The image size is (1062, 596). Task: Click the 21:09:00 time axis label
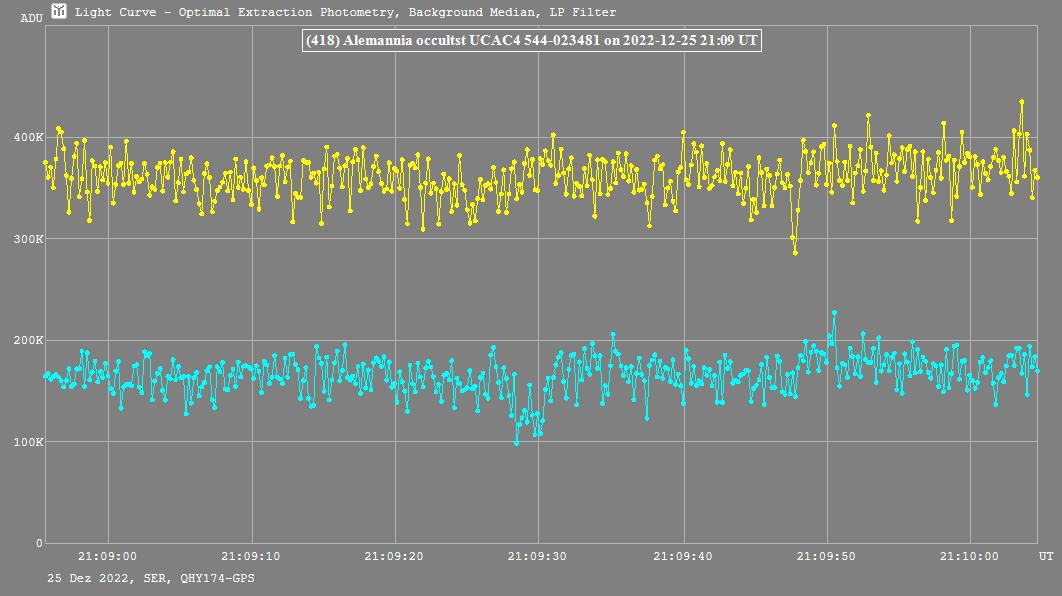(x=108, y=556)
